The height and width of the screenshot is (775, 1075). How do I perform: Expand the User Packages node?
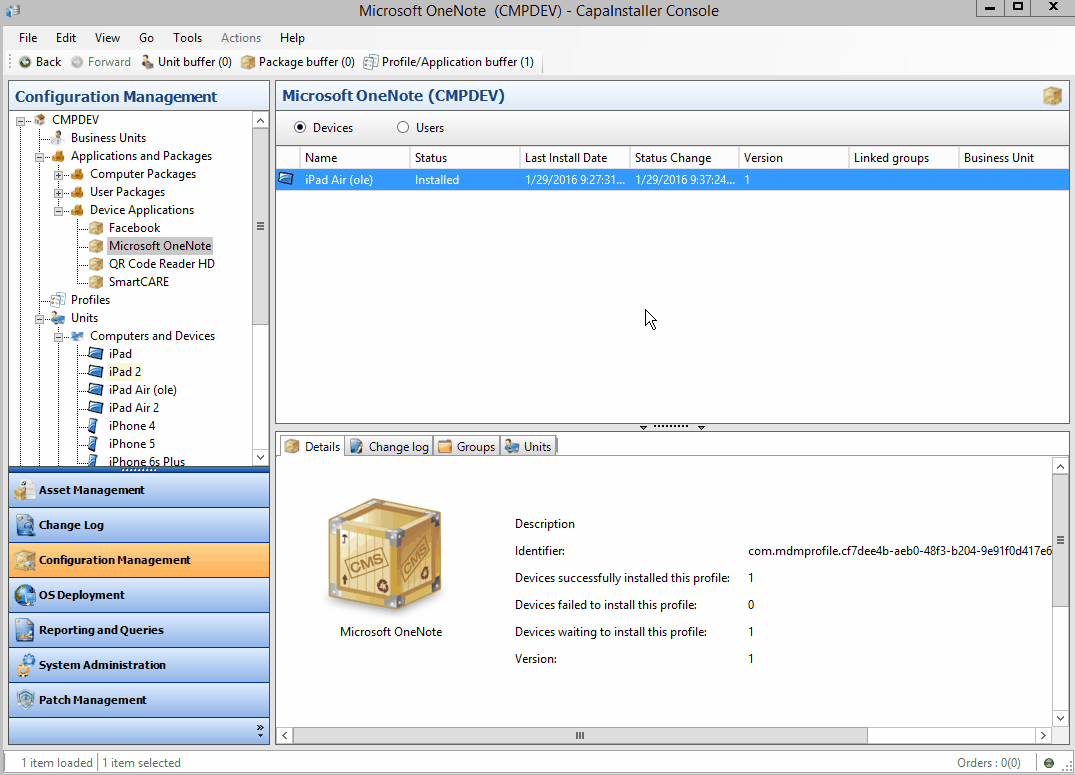(59, 192)
